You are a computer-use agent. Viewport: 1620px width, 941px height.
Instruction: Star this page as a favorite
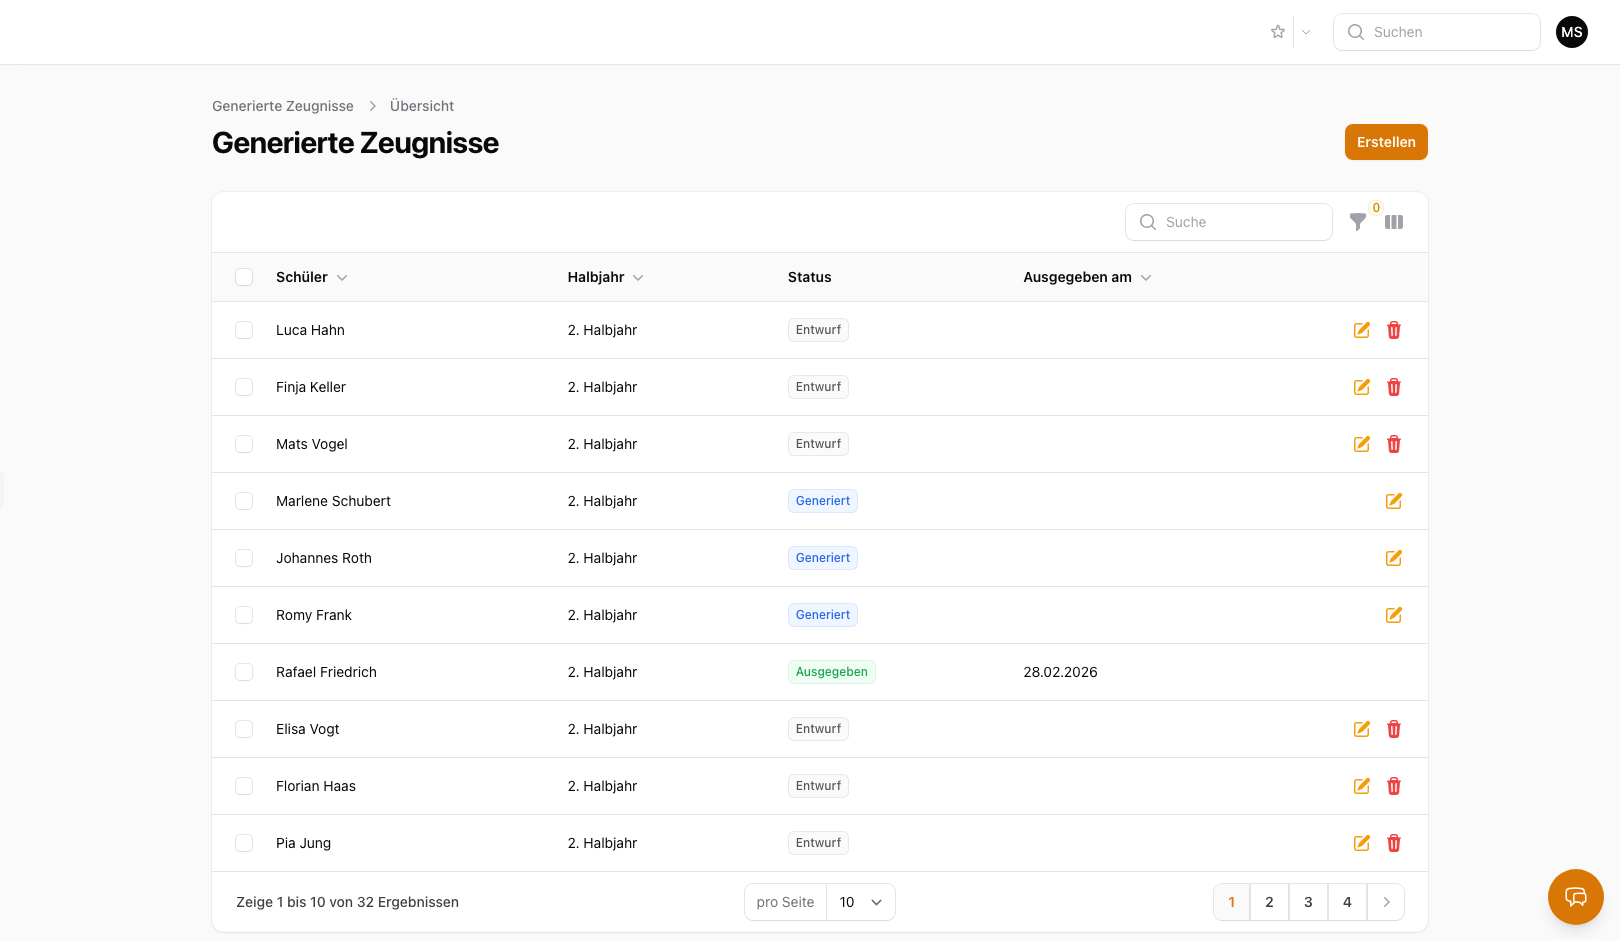pyautogui.click(x=1277, y=31)
